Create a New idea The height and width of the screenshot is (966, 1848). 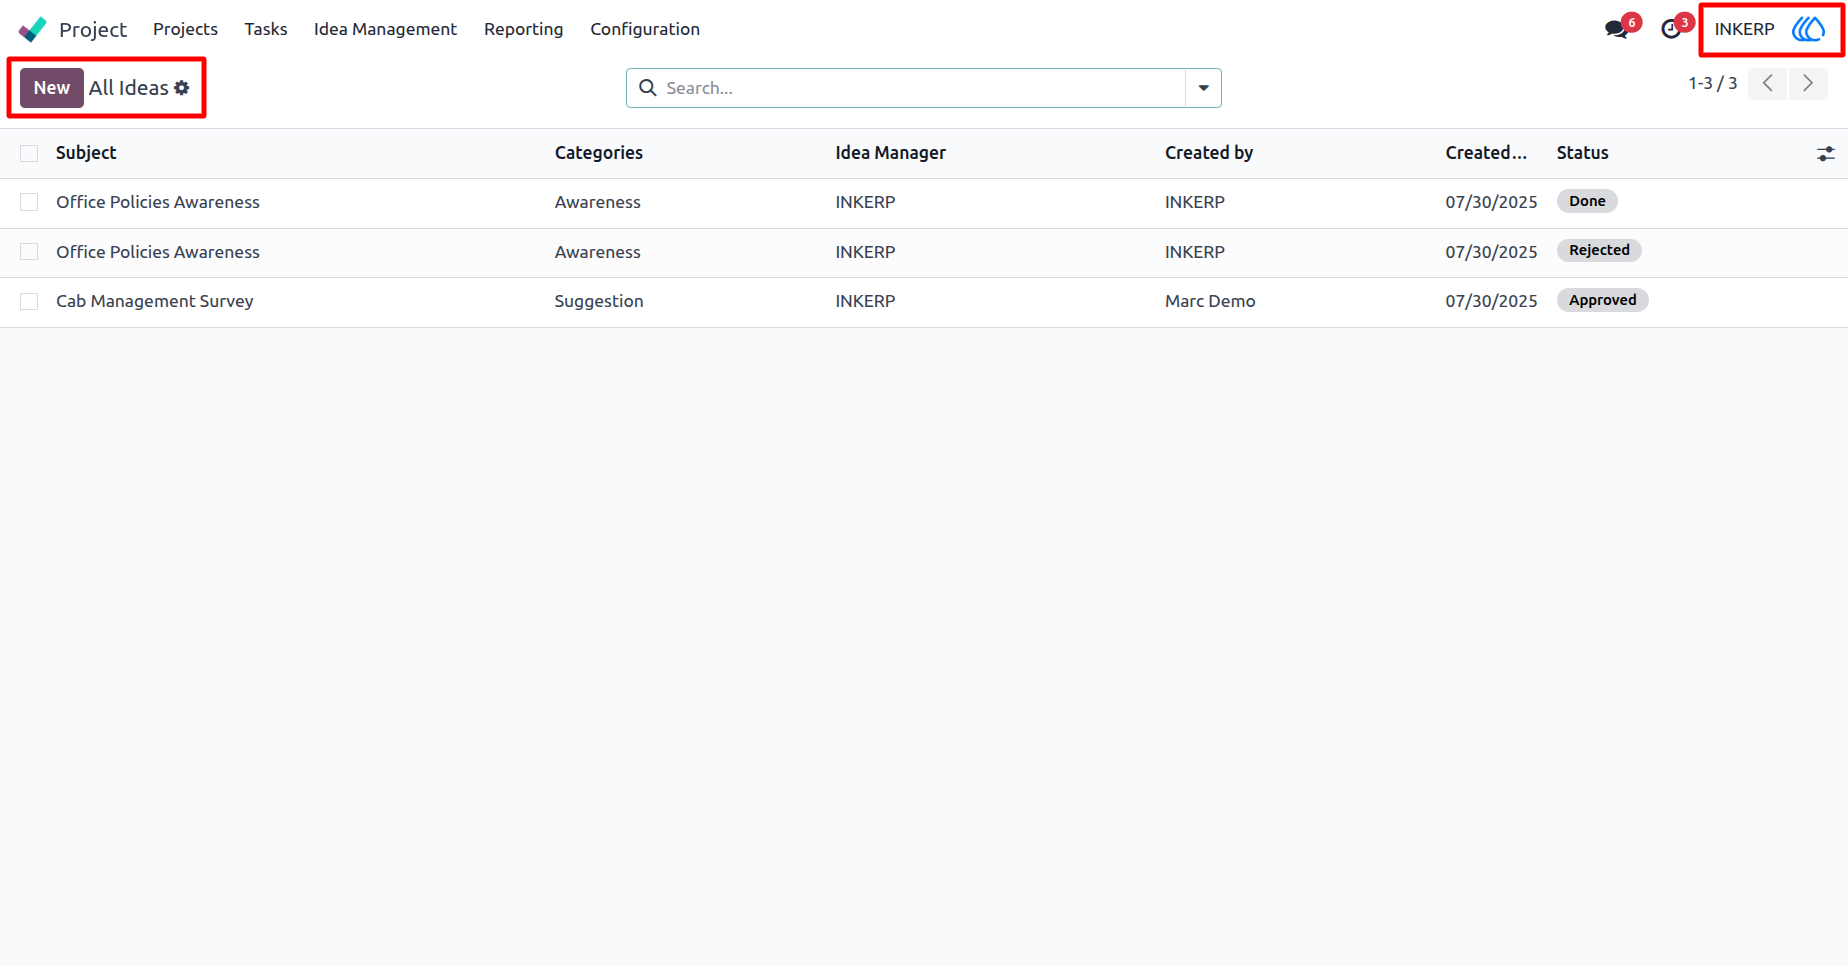tap(52, 88)
